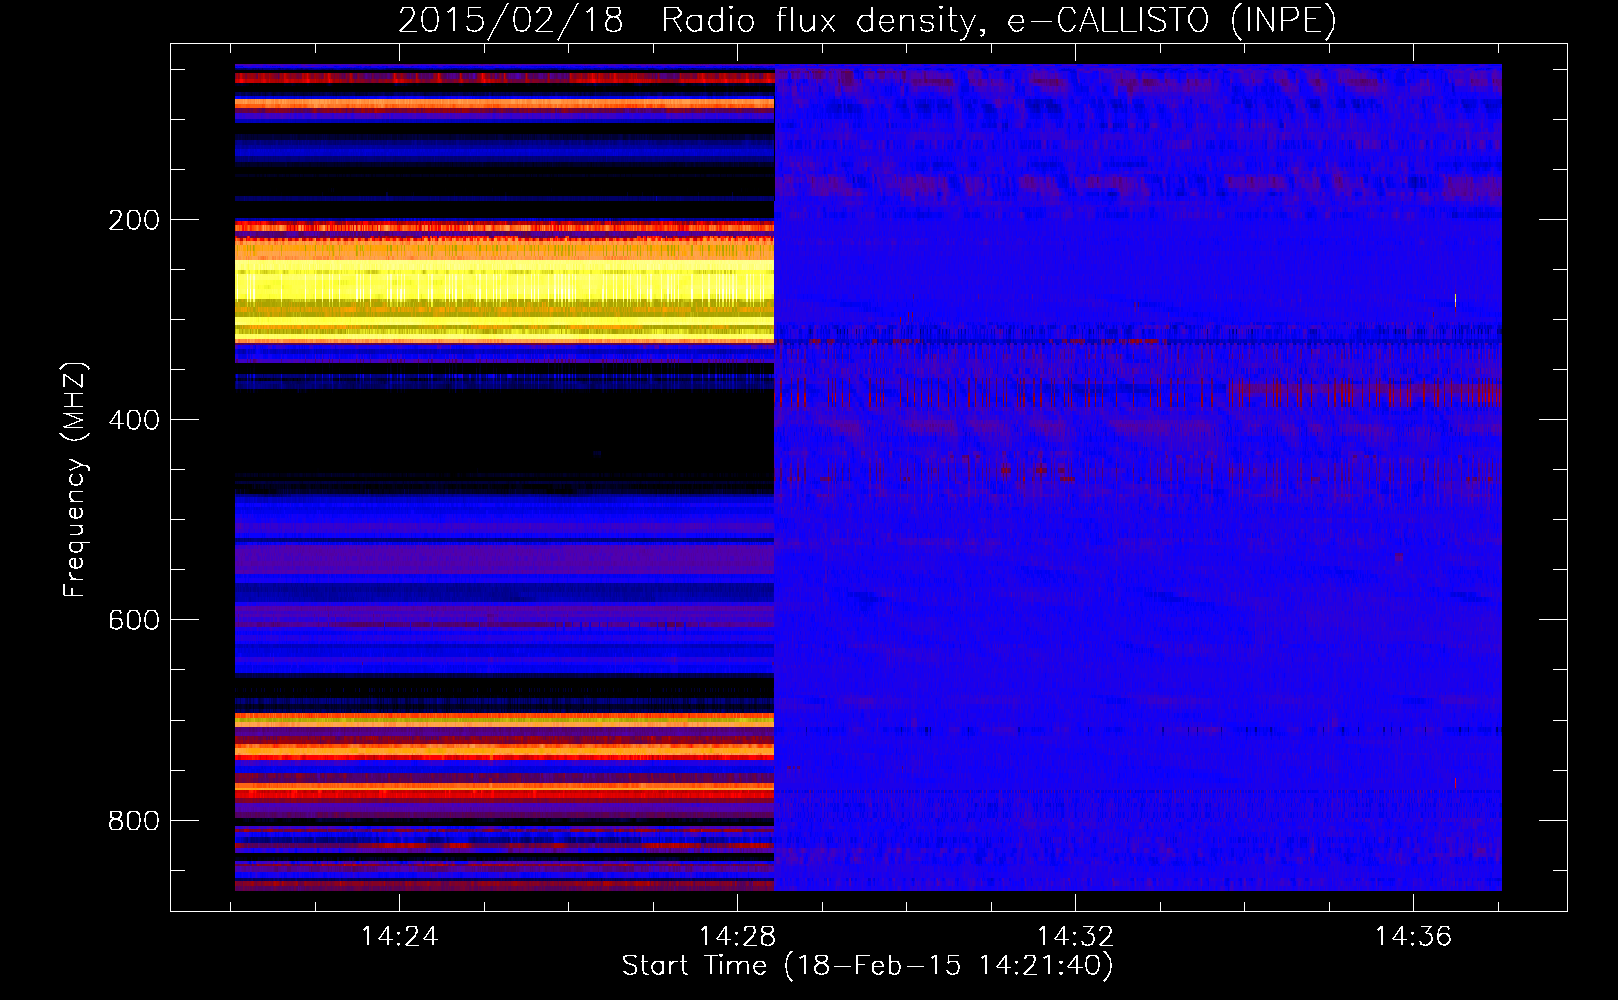Click the plot title 'Radio flux density, e-CALLISTO (INPE)'
This screenshot has height=1000, width=1618.
(x=998, y=20)
